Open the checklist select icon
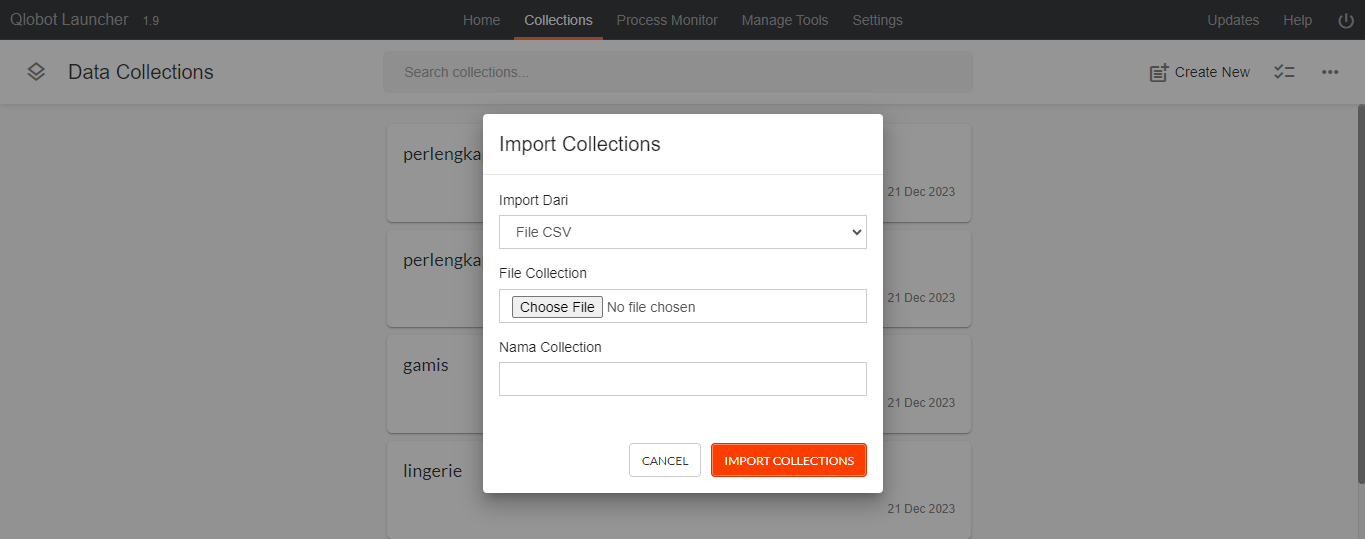Screen dimensions: 1365x539 [1284, 72]
